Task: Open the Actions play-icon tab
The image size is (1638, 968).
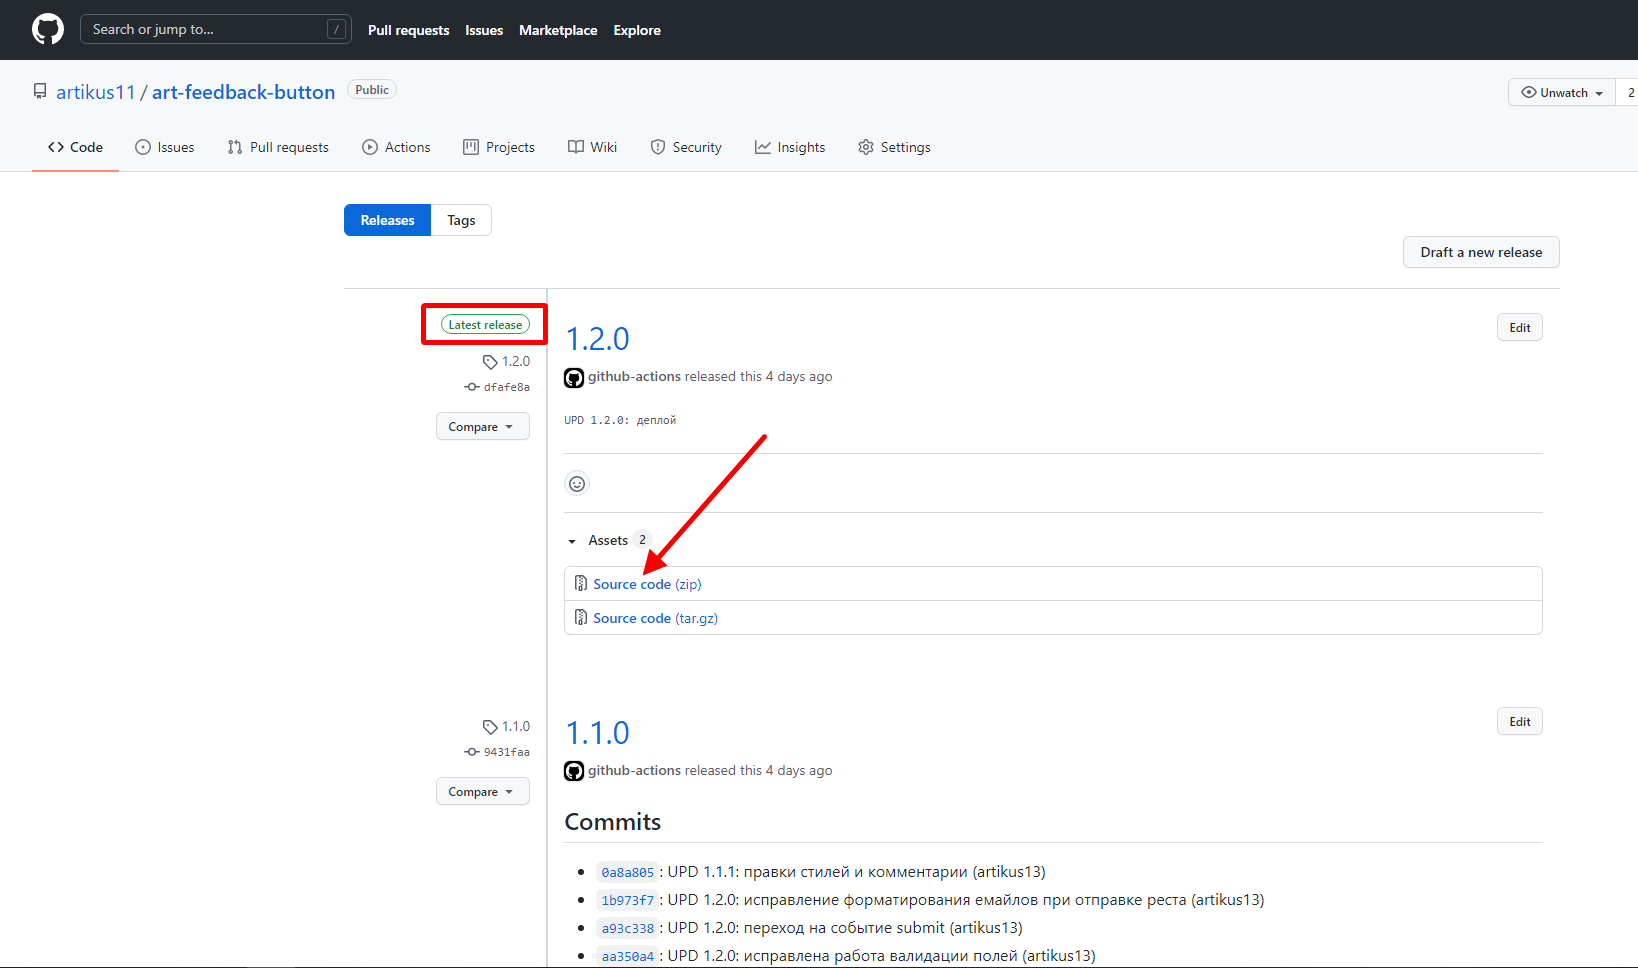Action: click(x=397, y=147)
